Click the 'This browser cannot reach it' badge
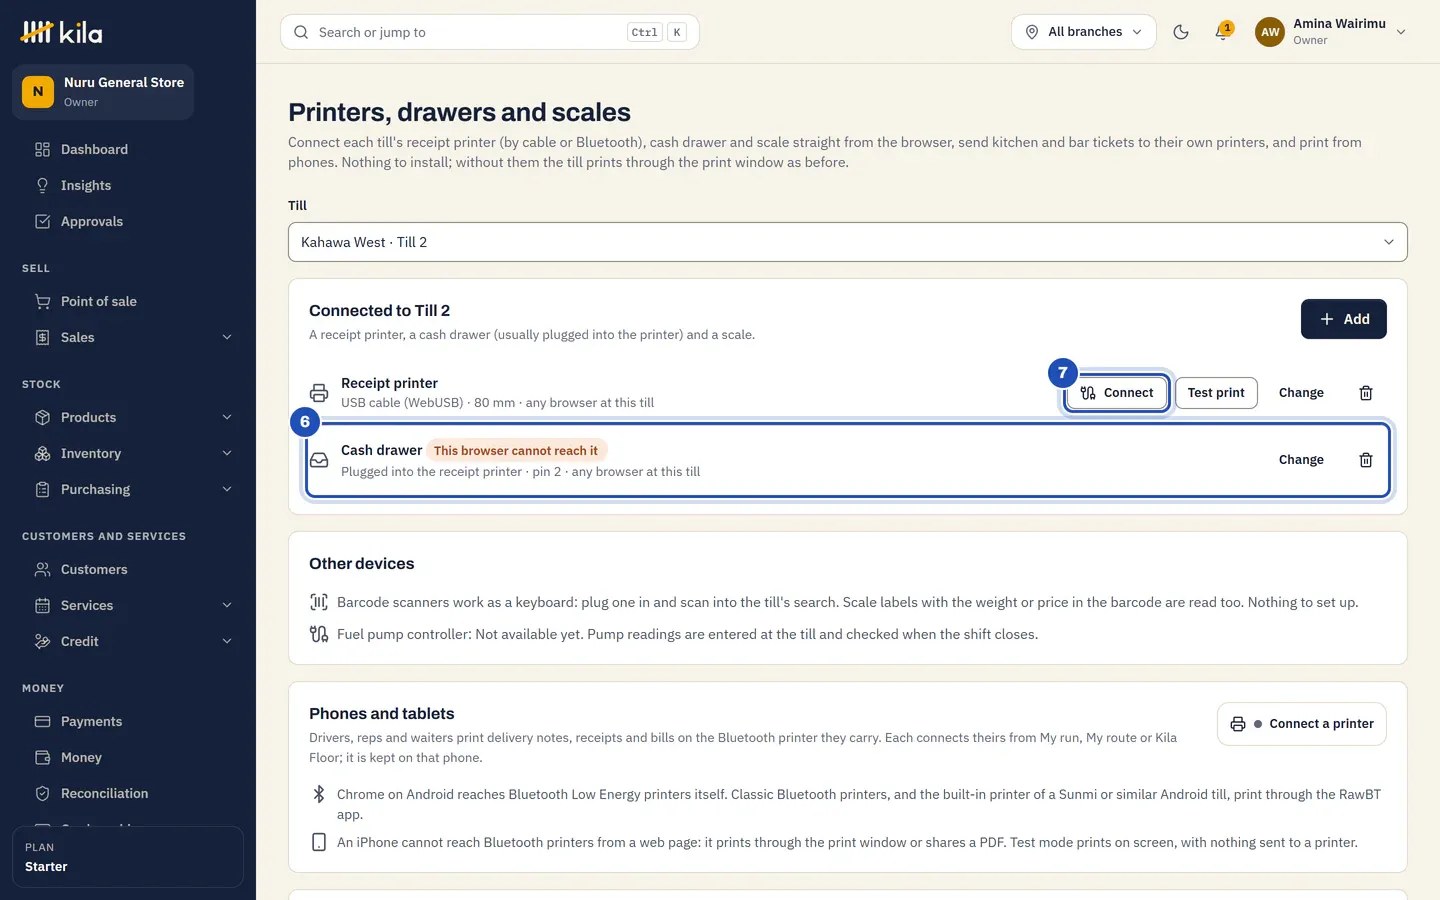Viewport: 1440px width, 900px height. [516, 451]
